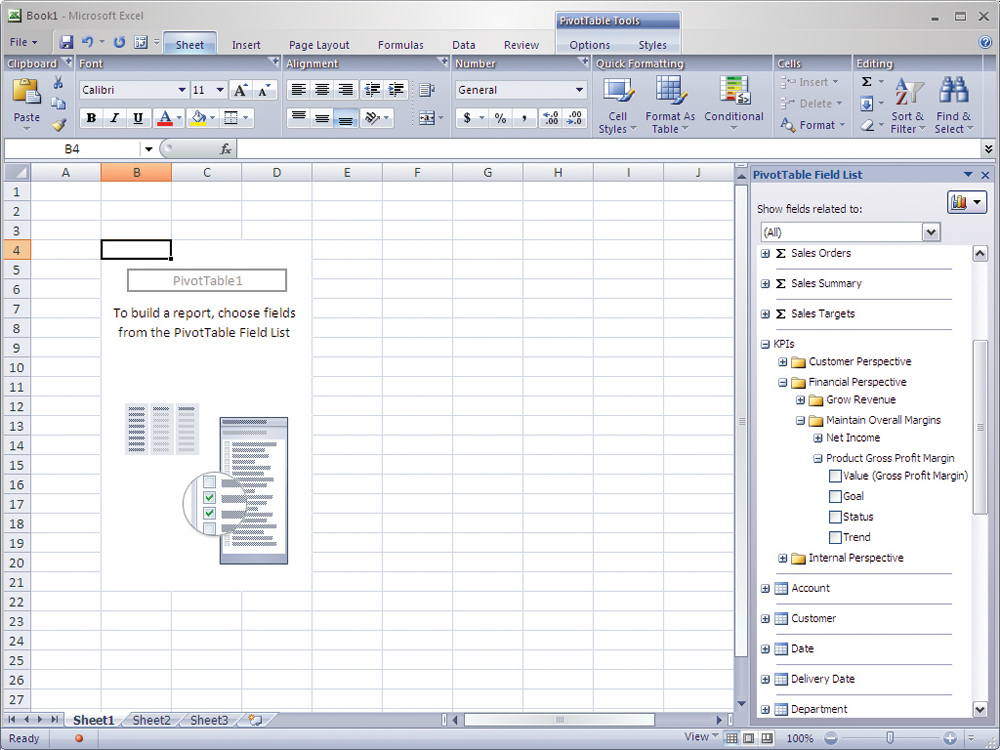Click the Copy icon in Clipboard group
This screenshot has width=1000, height=750.
[58, 103]
